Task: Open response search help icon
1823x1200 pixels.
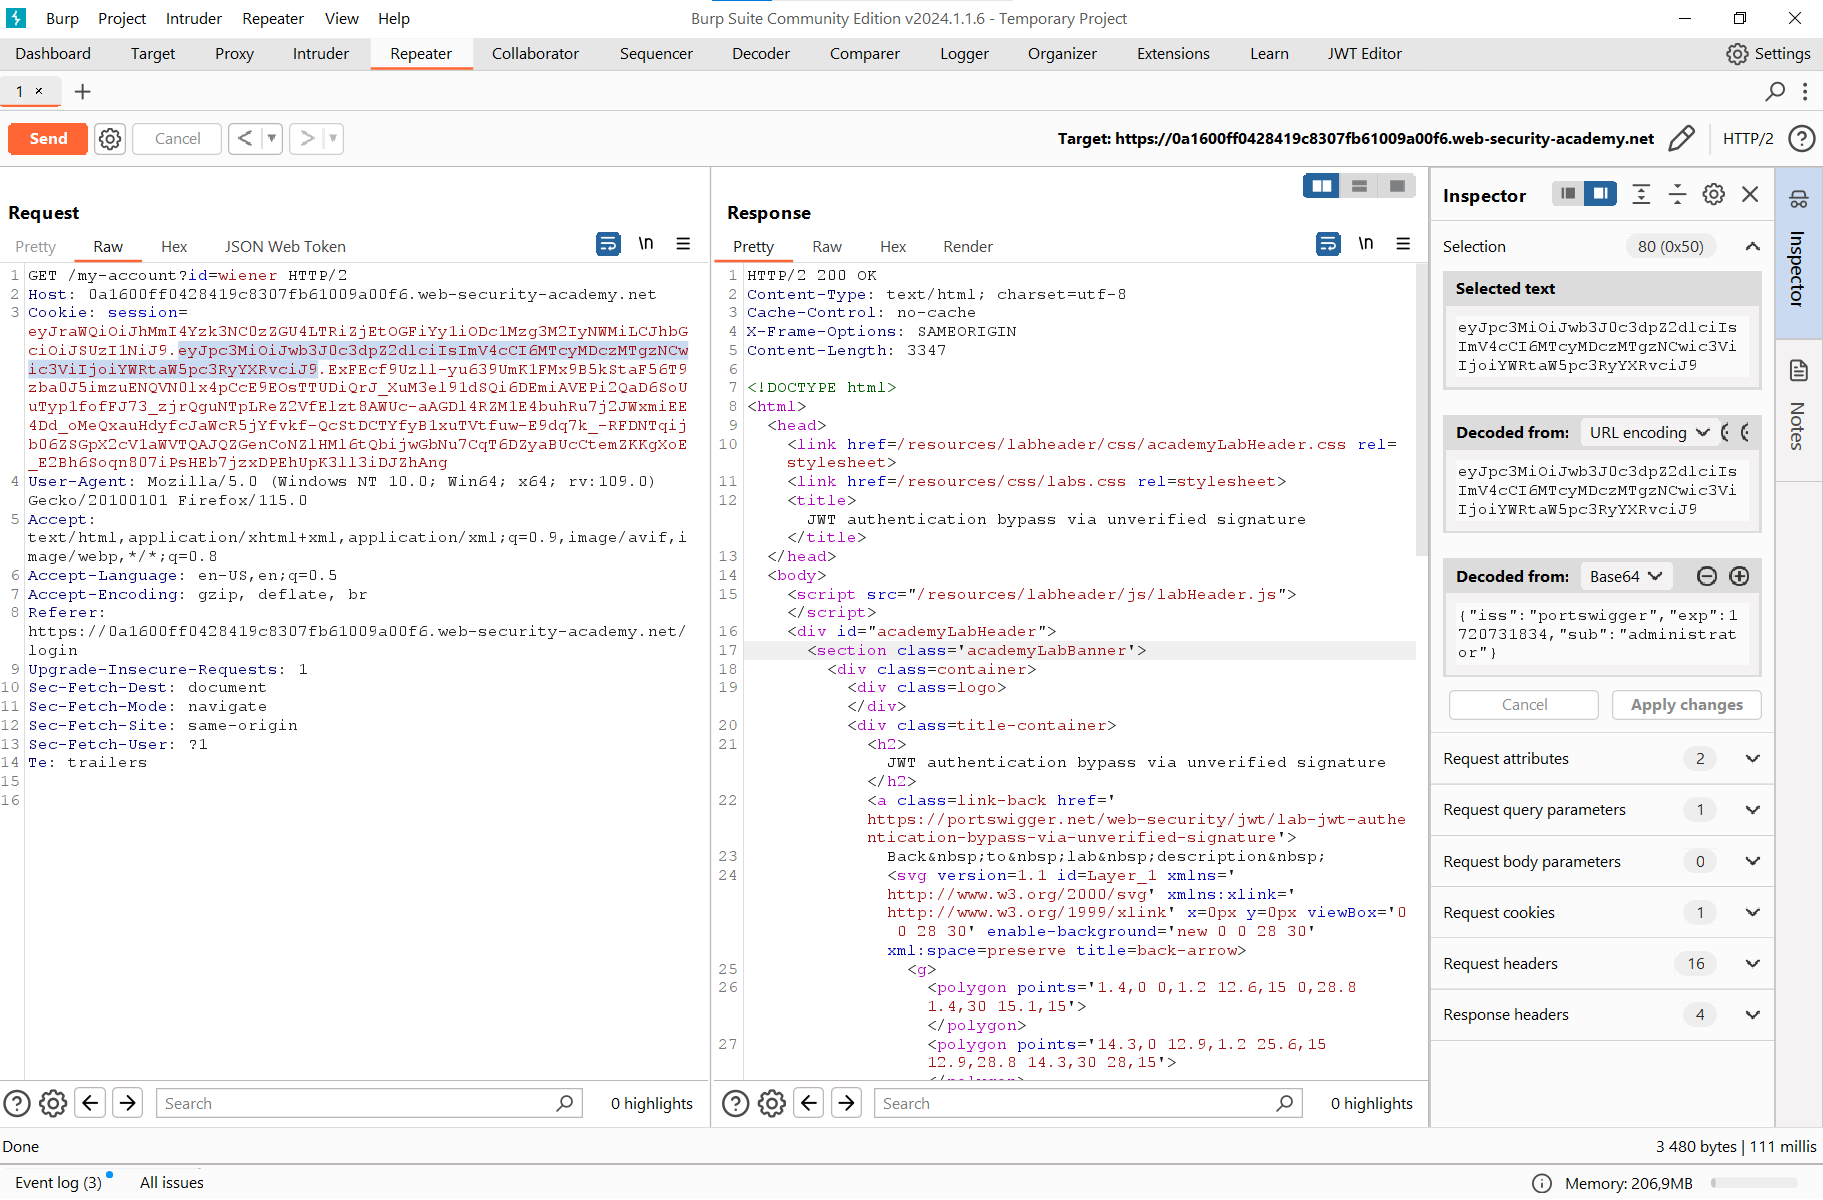Action: pyautogui.click(x=735, y=1103)
